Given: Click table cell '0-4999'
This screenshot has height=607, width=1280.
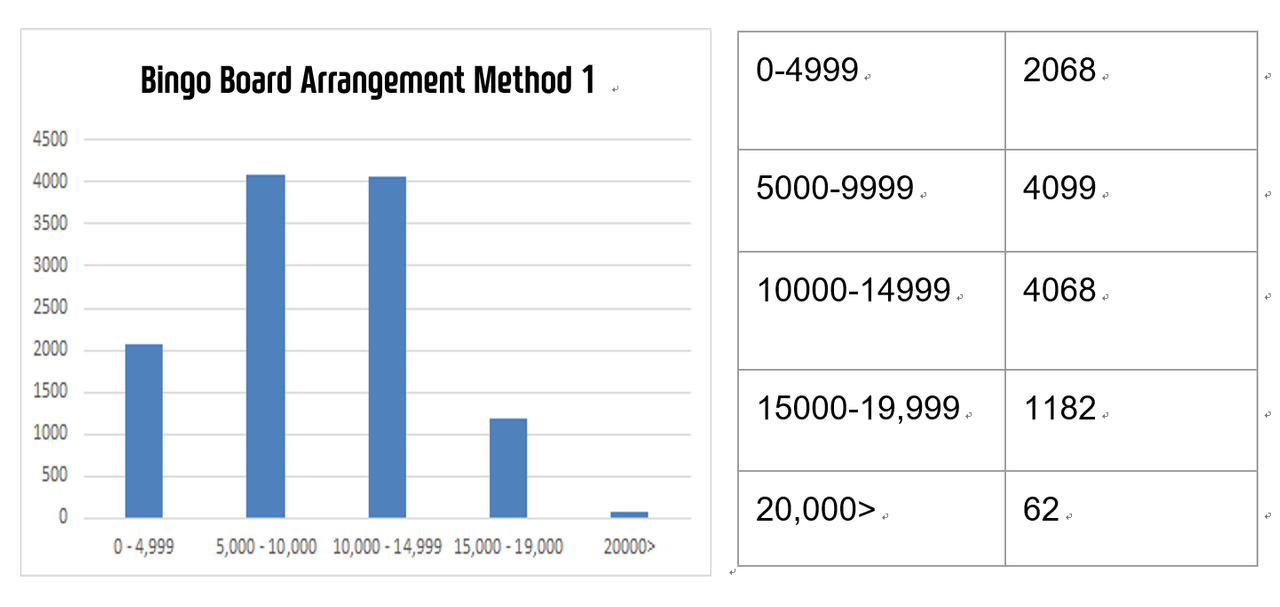Looking at the screenshot, I should [x=871, y=91].
